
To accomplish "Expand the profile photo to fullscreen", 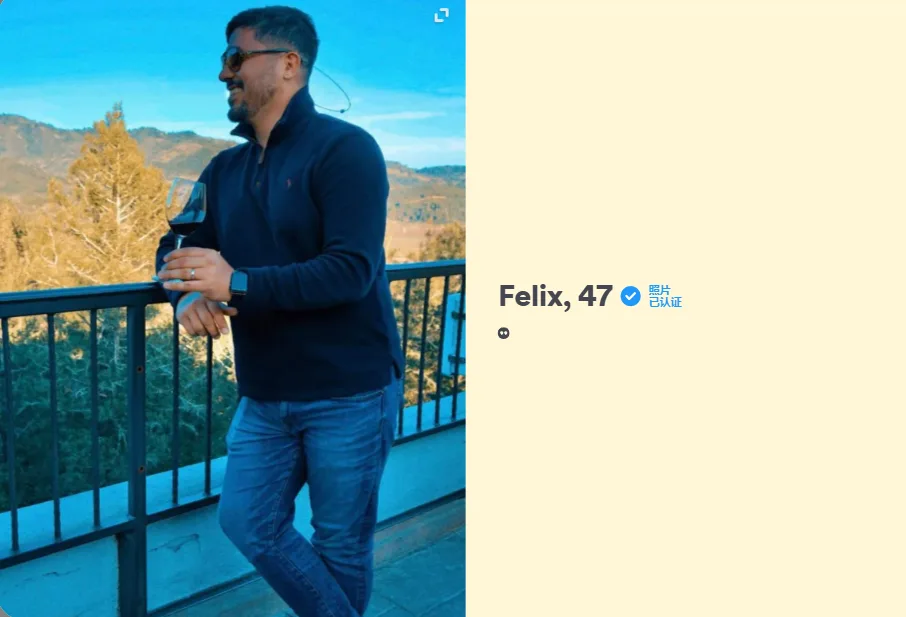I will (441, 15).
